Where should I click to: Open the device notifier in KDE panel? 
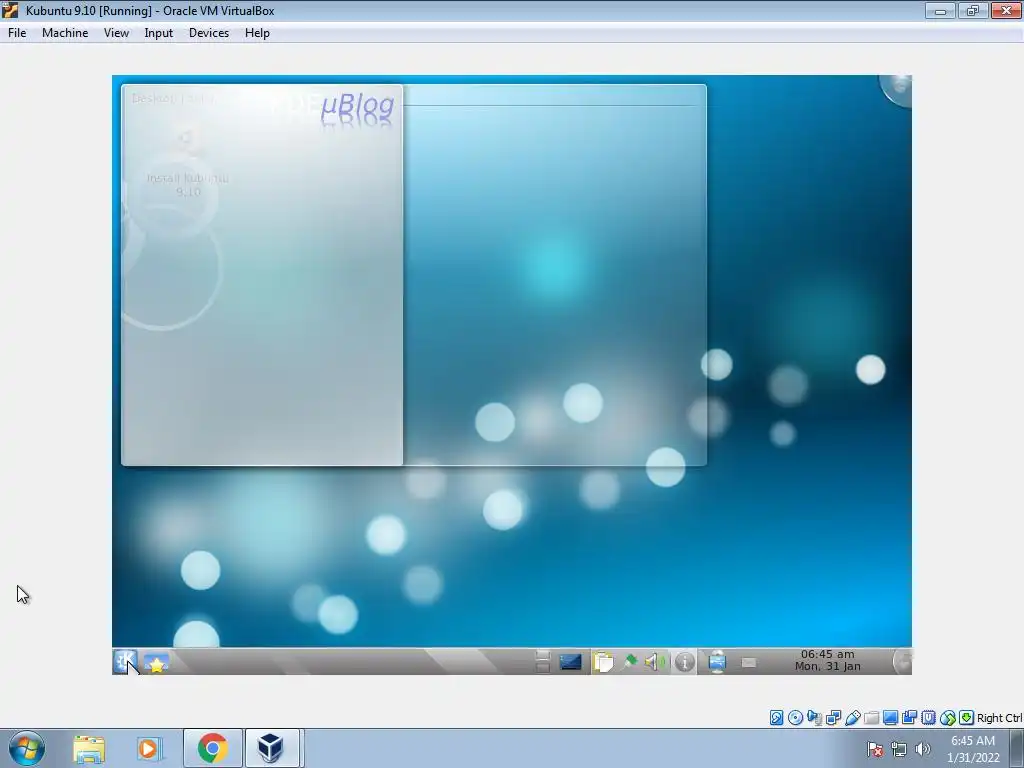717,662
